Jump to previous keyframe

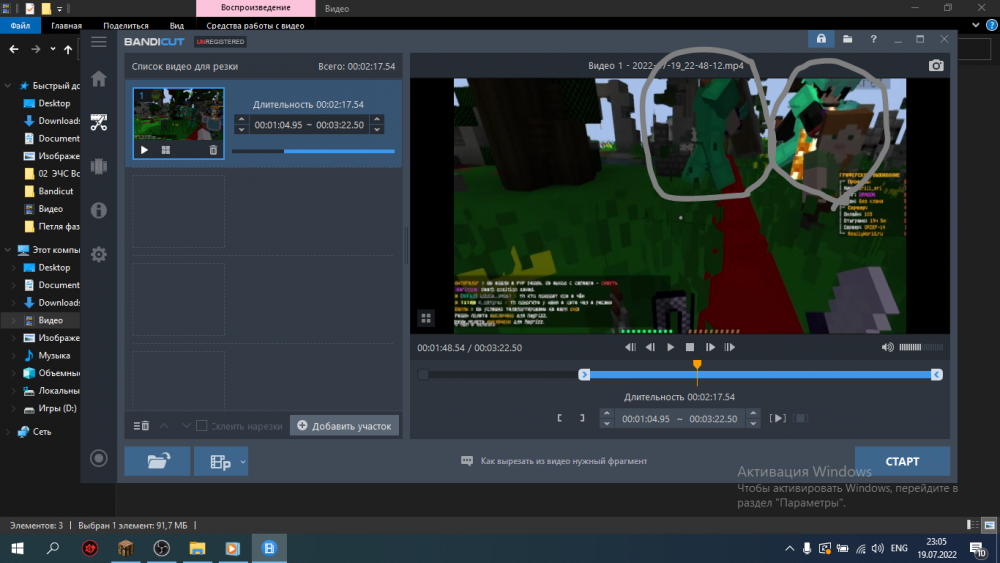pyautogui.click(x=630, y=347)
